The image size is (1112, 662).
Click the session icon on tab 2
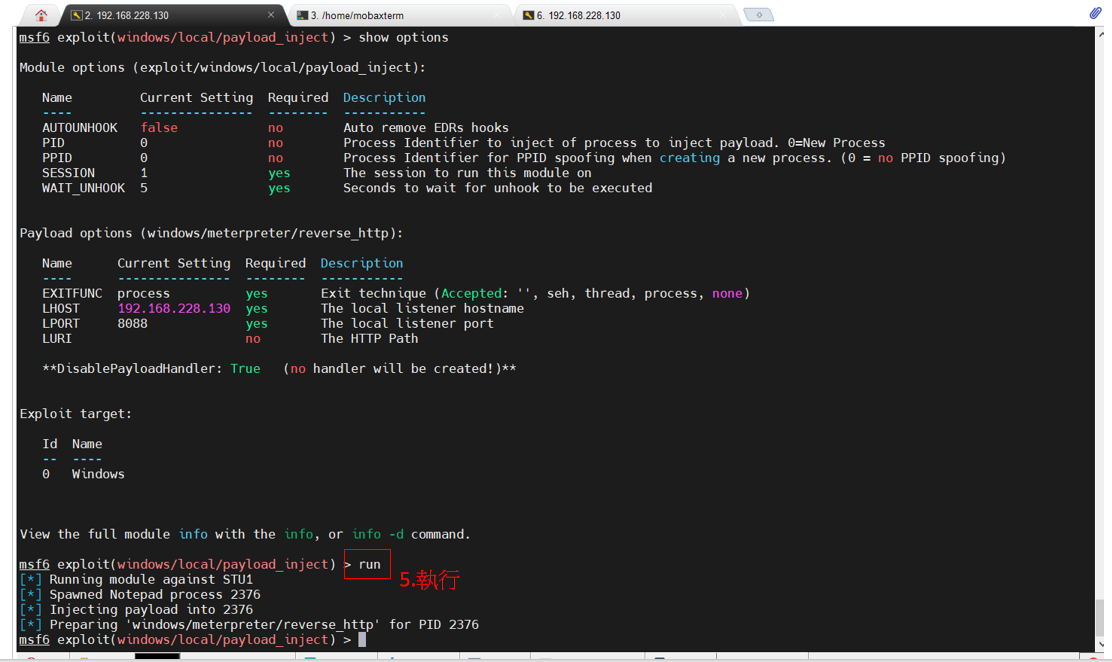[x=77, y=15]
